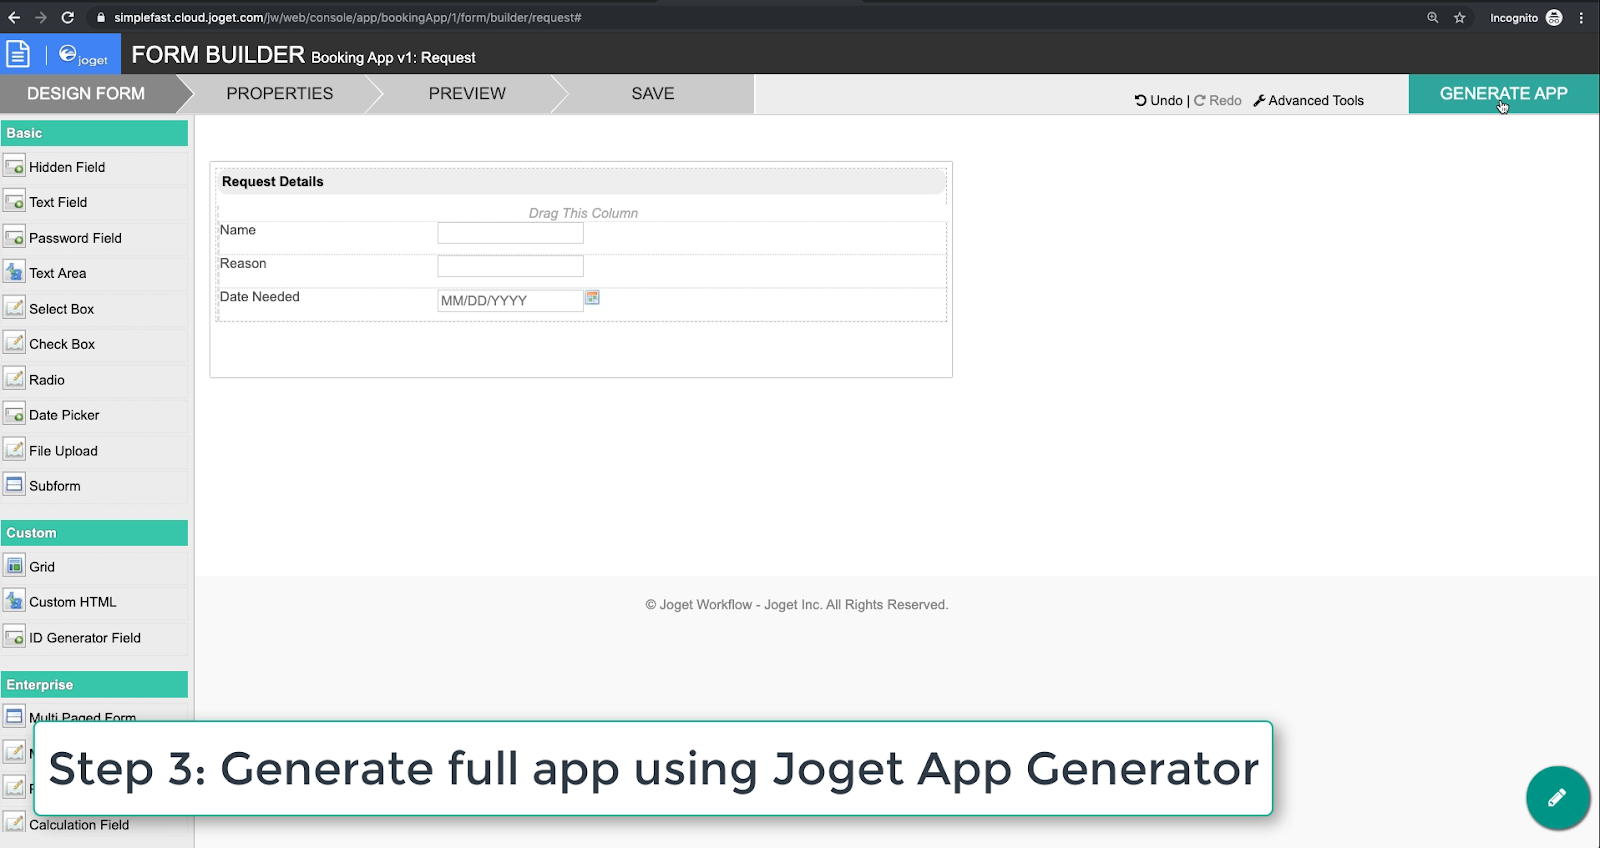This screenshot has width=1600, height=848.
Task: Click the Password Field palette icon
Action: click(14, 237)
